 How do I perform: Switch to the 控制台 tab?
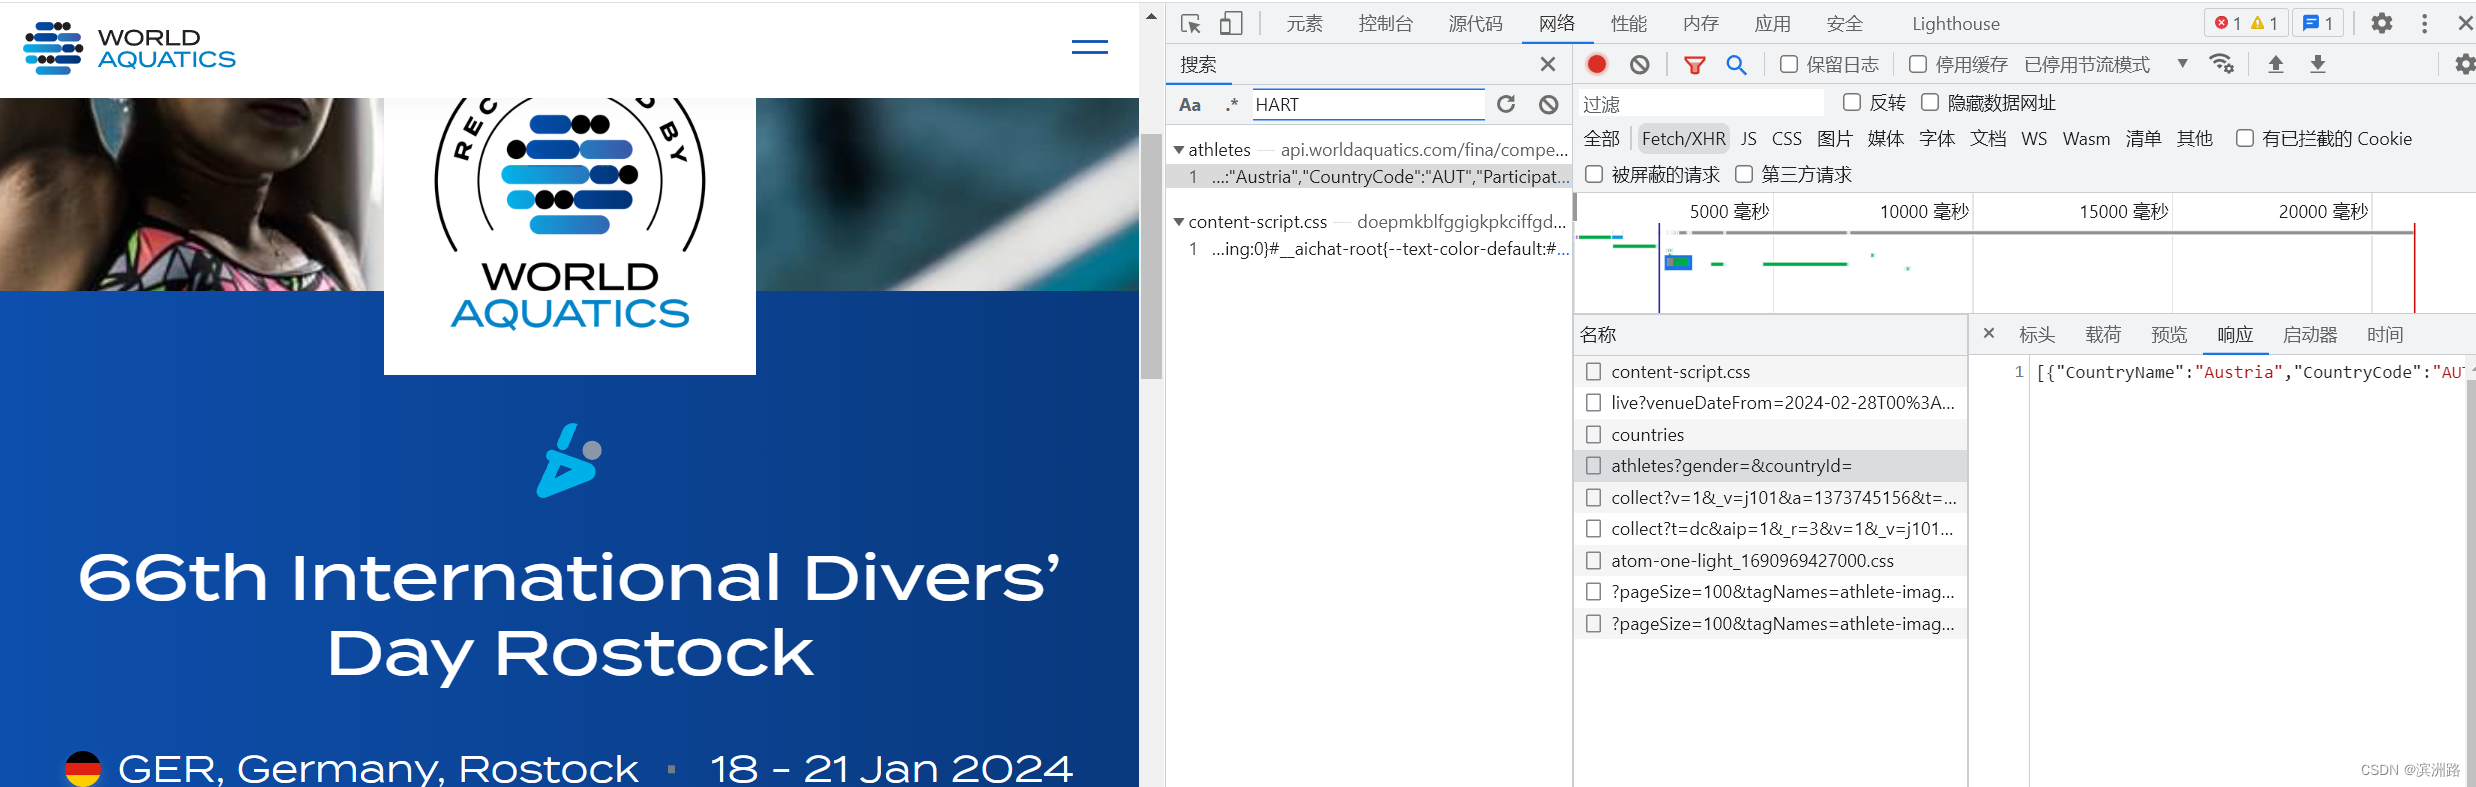[1386, 24]
